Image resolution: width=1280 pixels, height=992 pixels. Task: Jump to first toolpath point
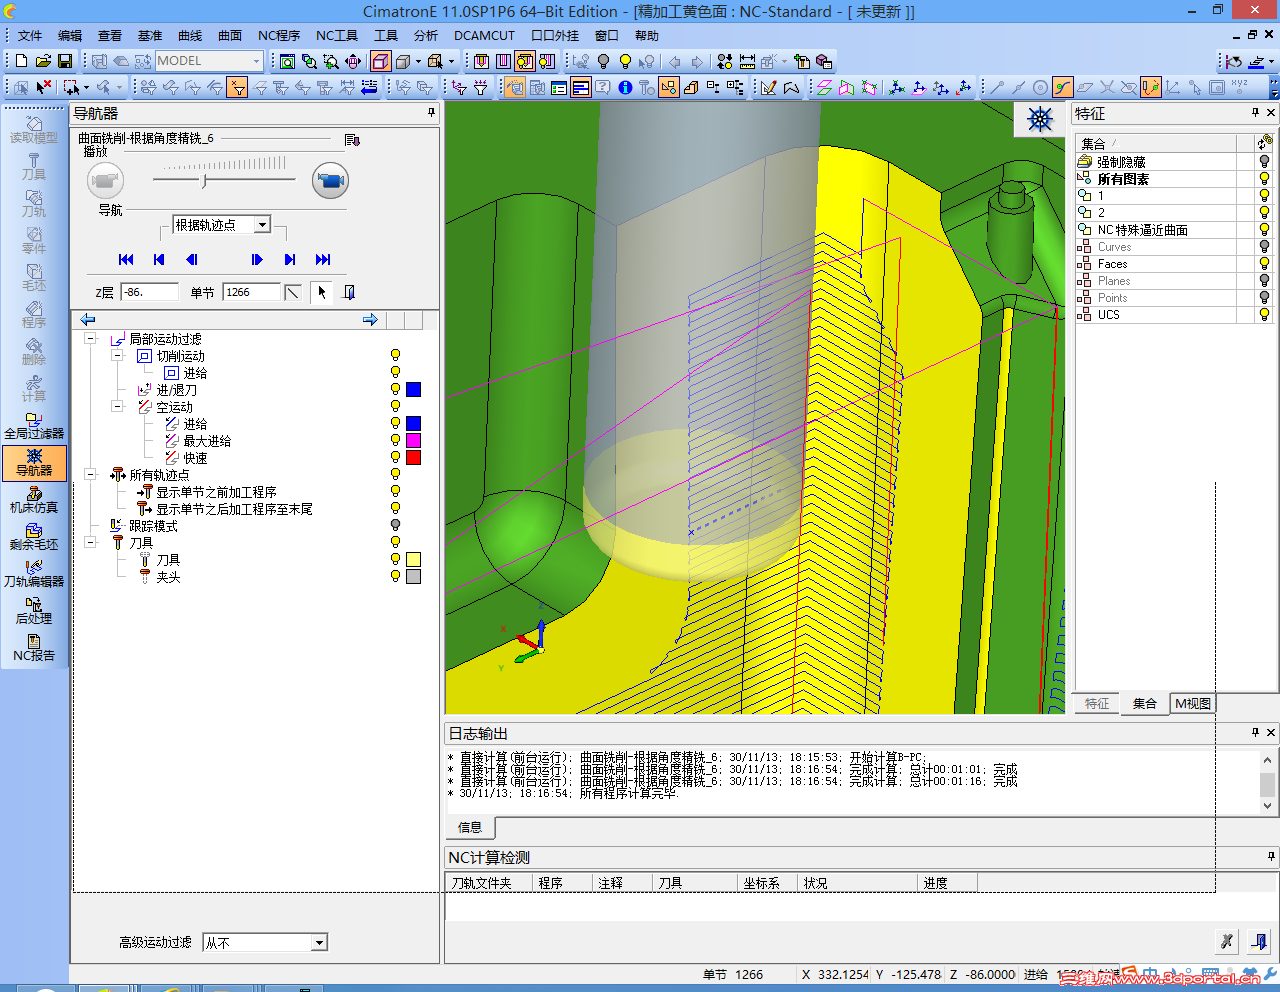click(126, 260)
